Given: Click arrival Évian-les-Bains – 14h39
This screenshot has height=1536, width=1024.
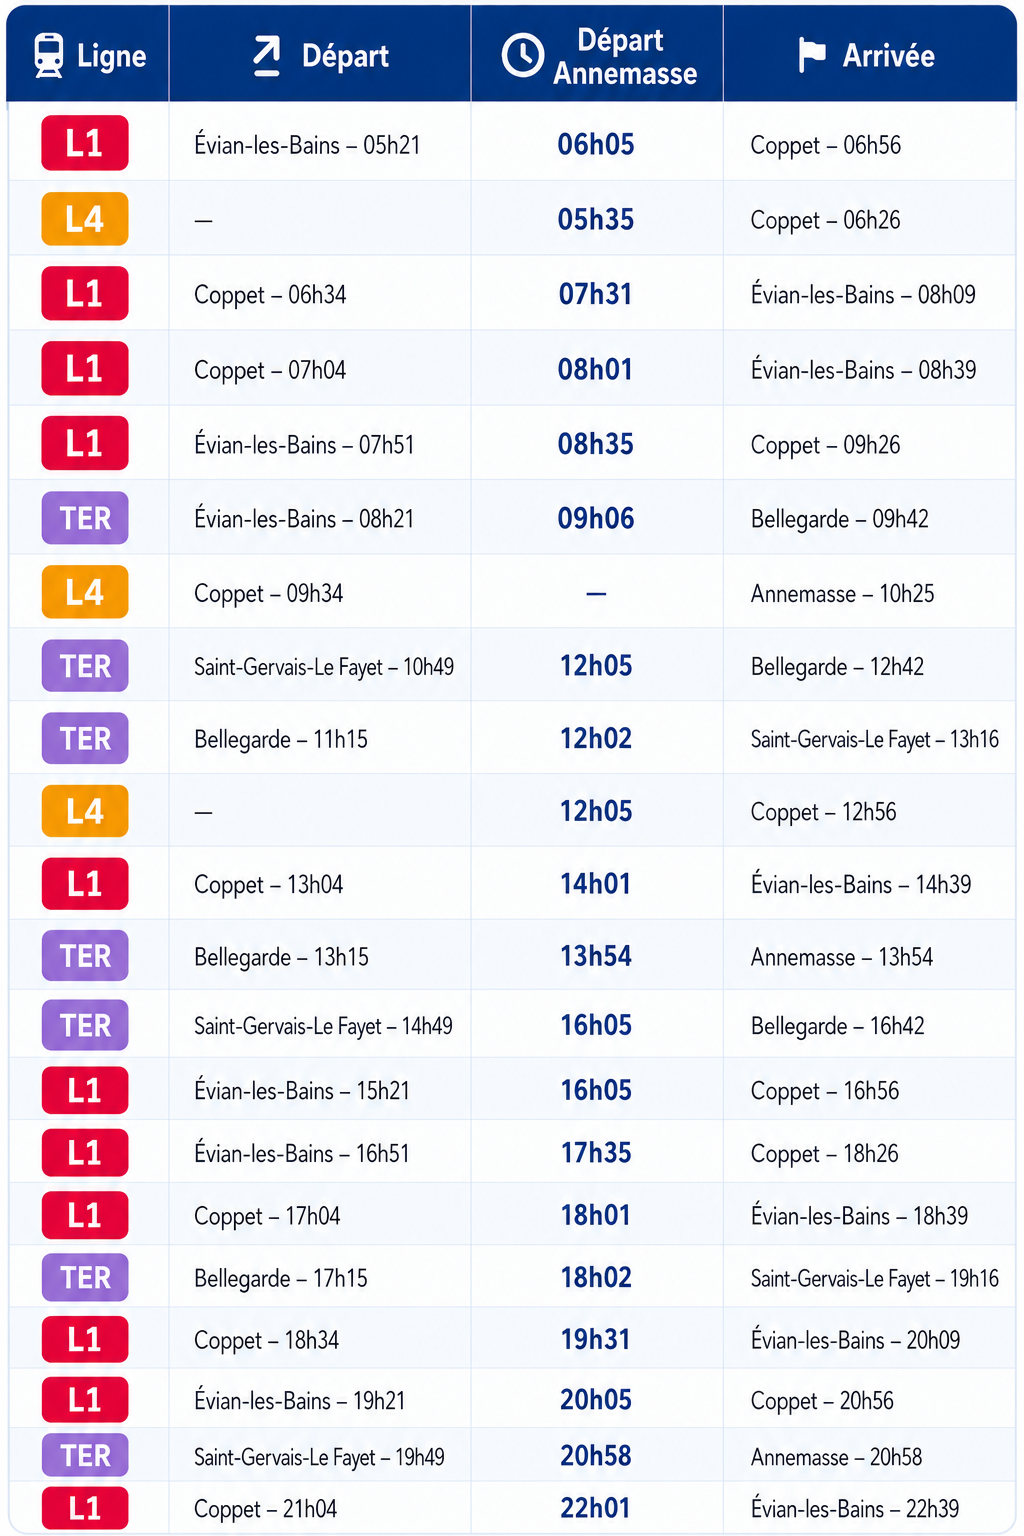Looking at the screenshot, I should [861, 884].
